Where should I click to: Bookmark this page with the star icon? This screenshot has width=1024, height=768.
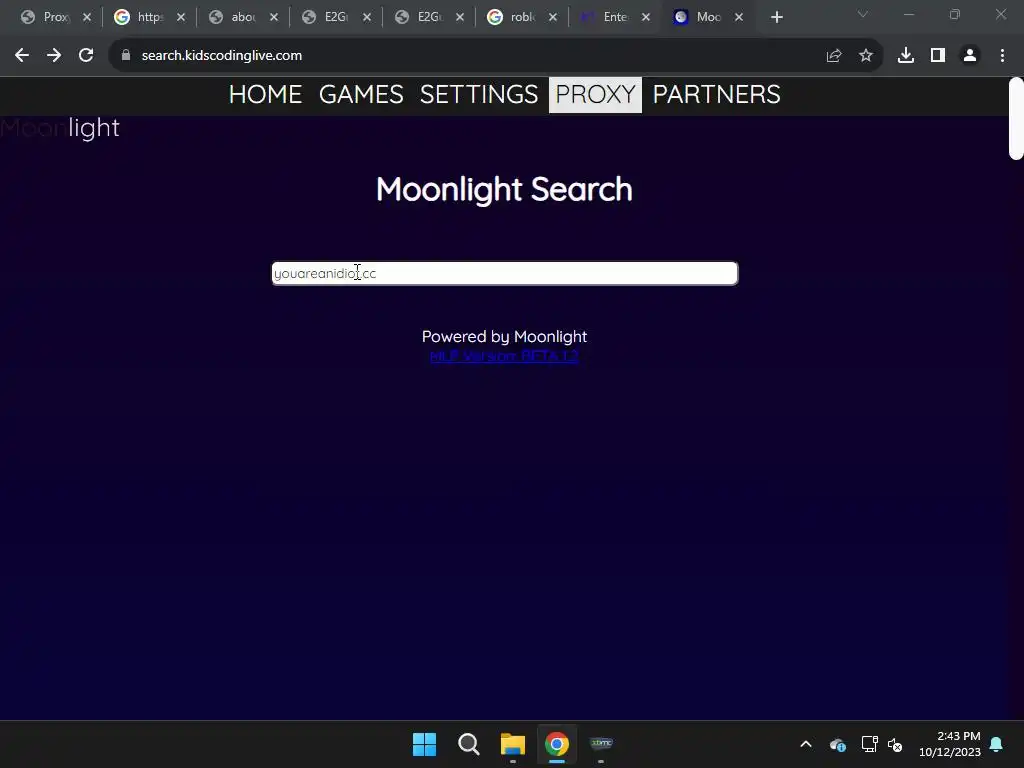pyautogui.click(x=866, y=56)
